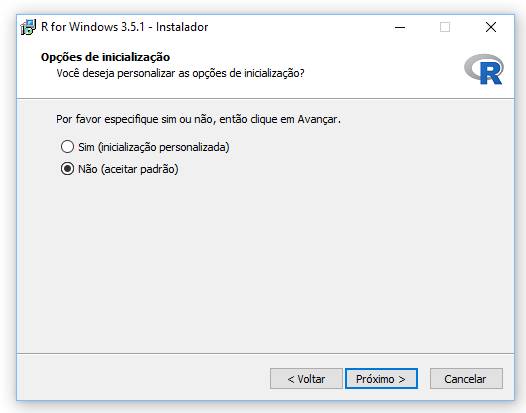Minimize the R for Windows installer

pos(400,27)
